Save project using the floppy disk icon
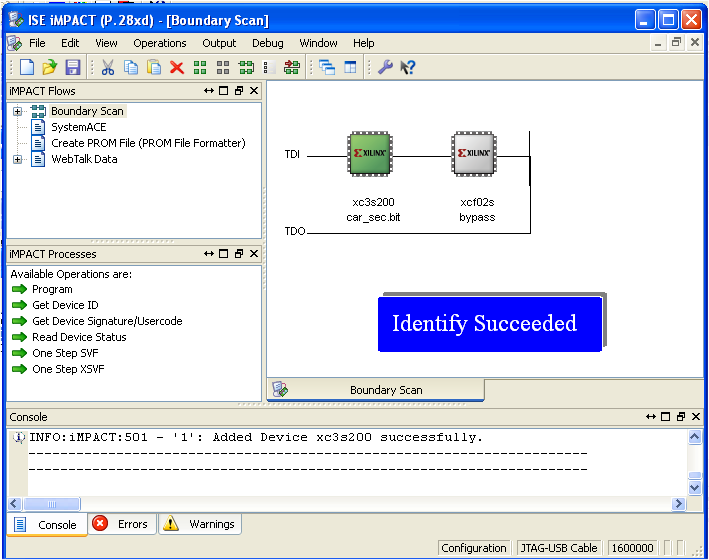Screen dimensions: 709x560 click(72, 67)
